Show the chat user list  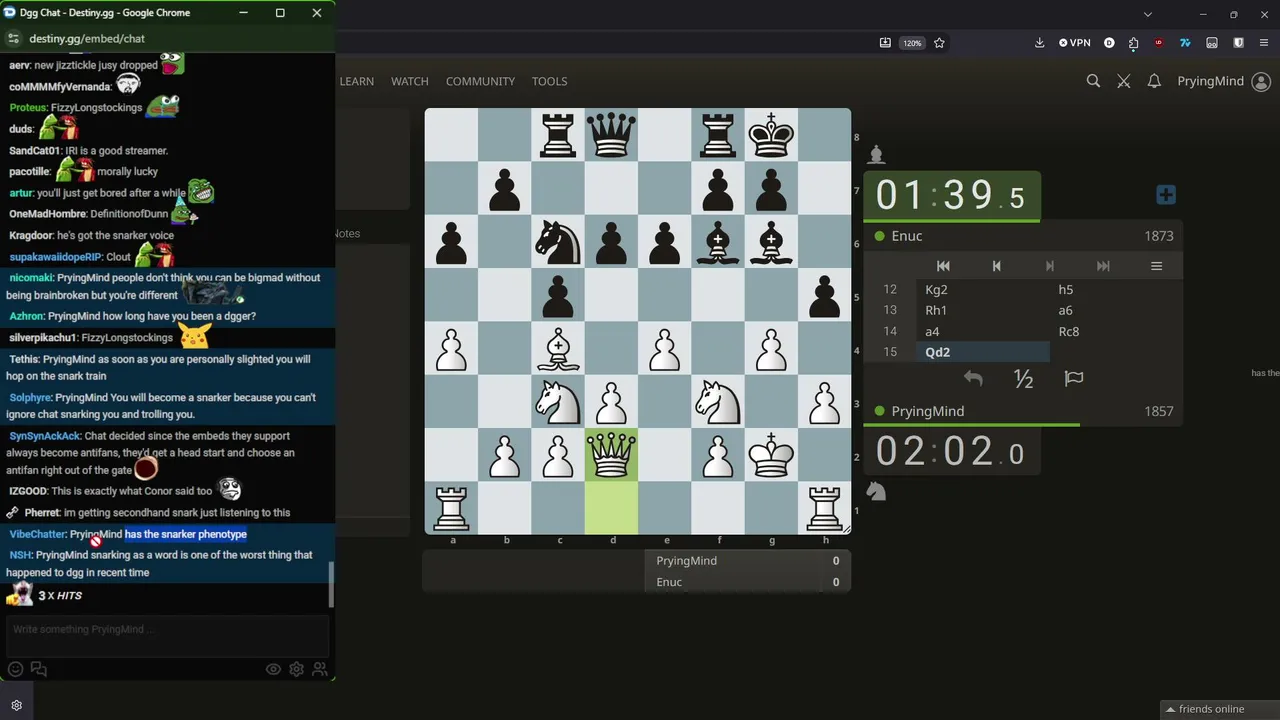(320, 669)
